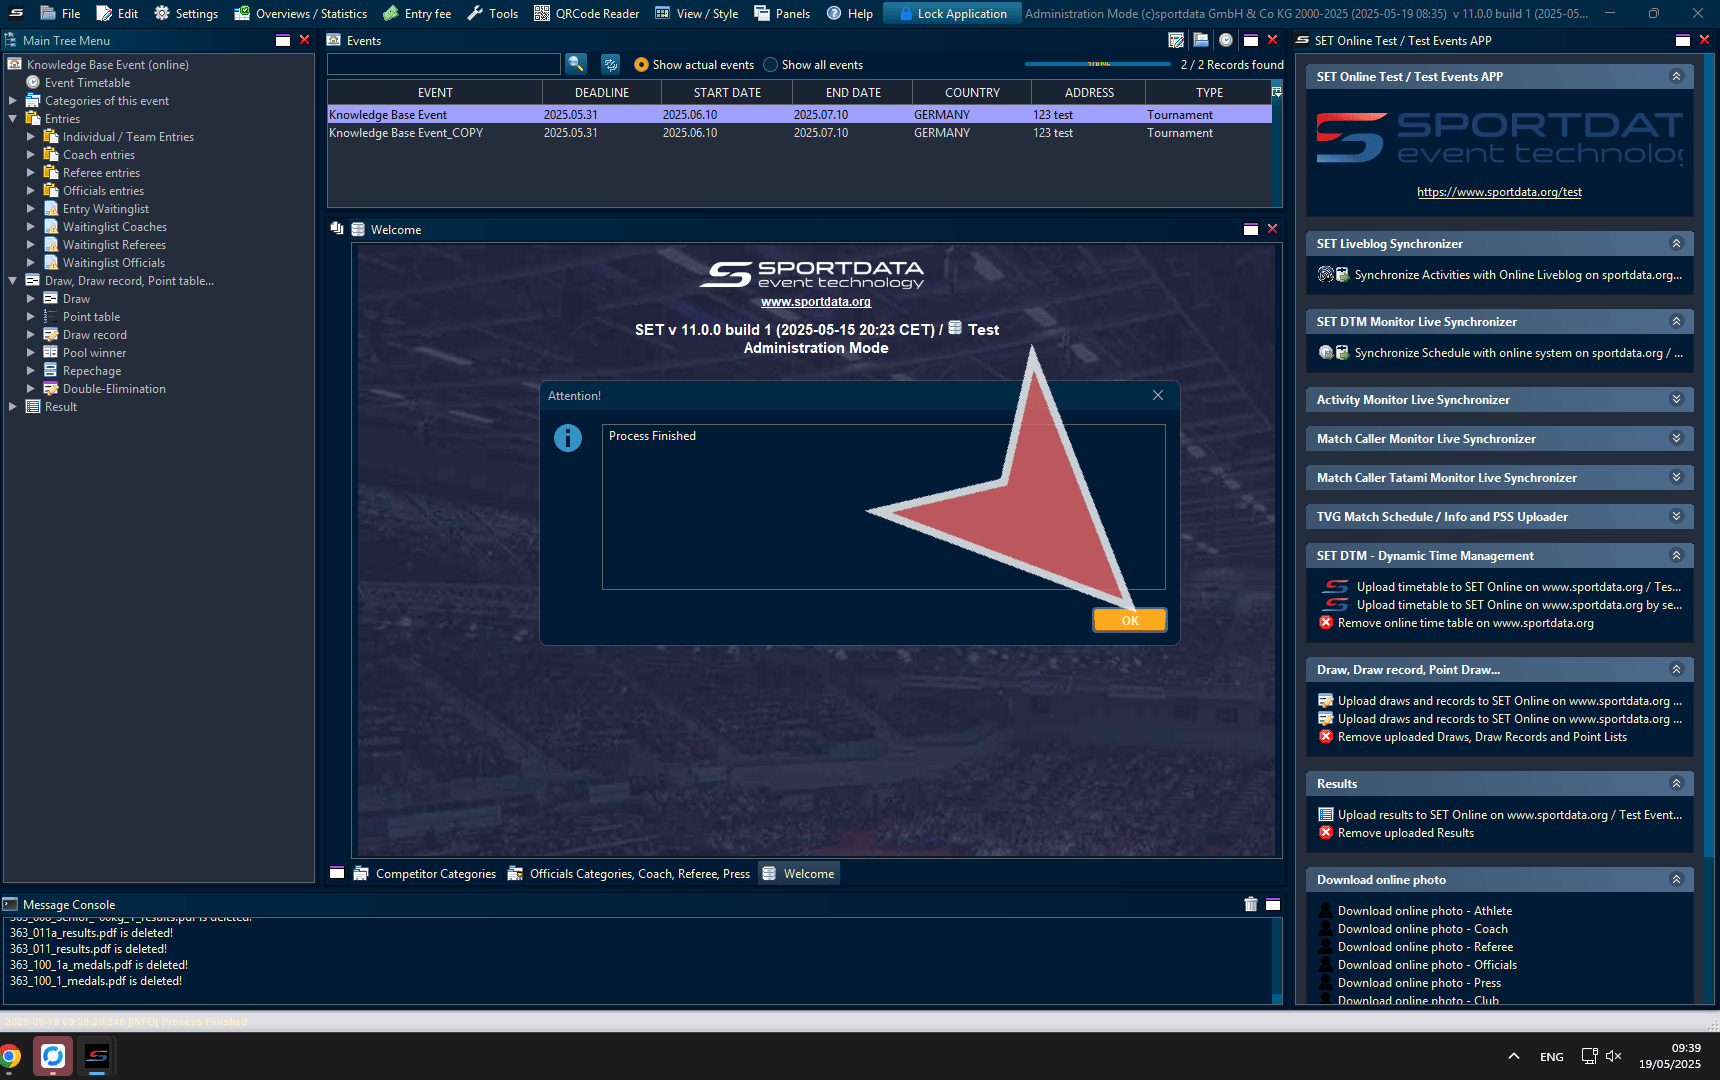Viewport: 1720px width, 1080px height.
Task: Toggle the Lock Application button
Action: 952,13
